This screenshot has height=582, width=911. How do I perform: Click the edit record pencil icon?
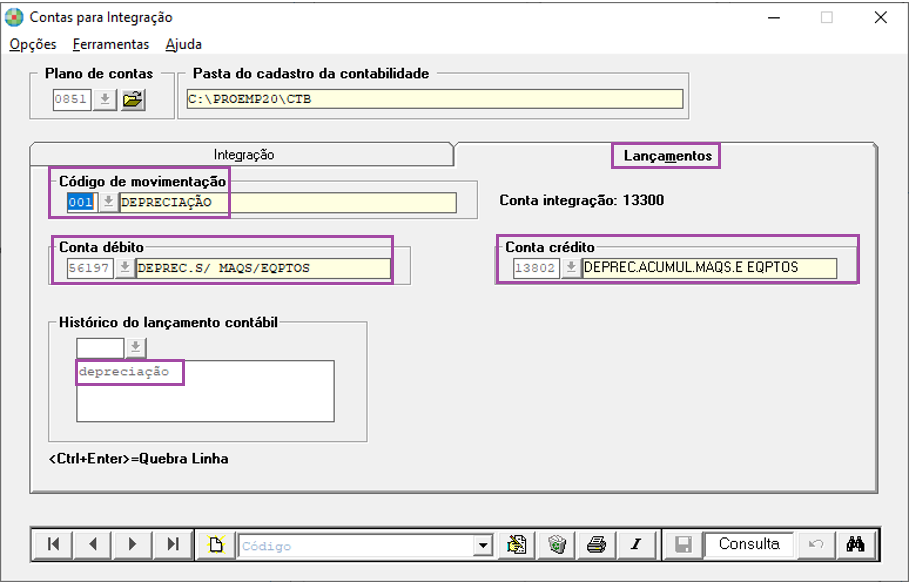pos(517,544)
